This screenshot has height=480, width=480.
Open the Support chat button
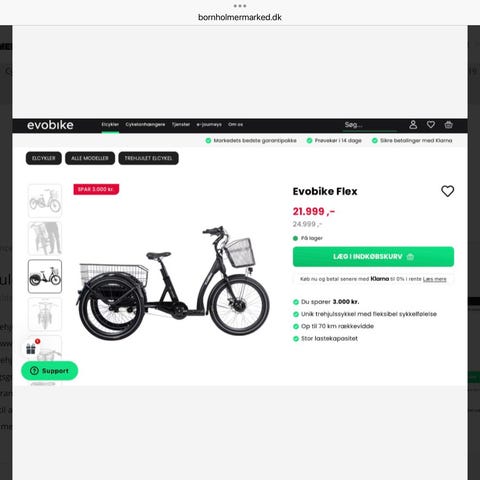pyautogui.click(x=50, y=371)
